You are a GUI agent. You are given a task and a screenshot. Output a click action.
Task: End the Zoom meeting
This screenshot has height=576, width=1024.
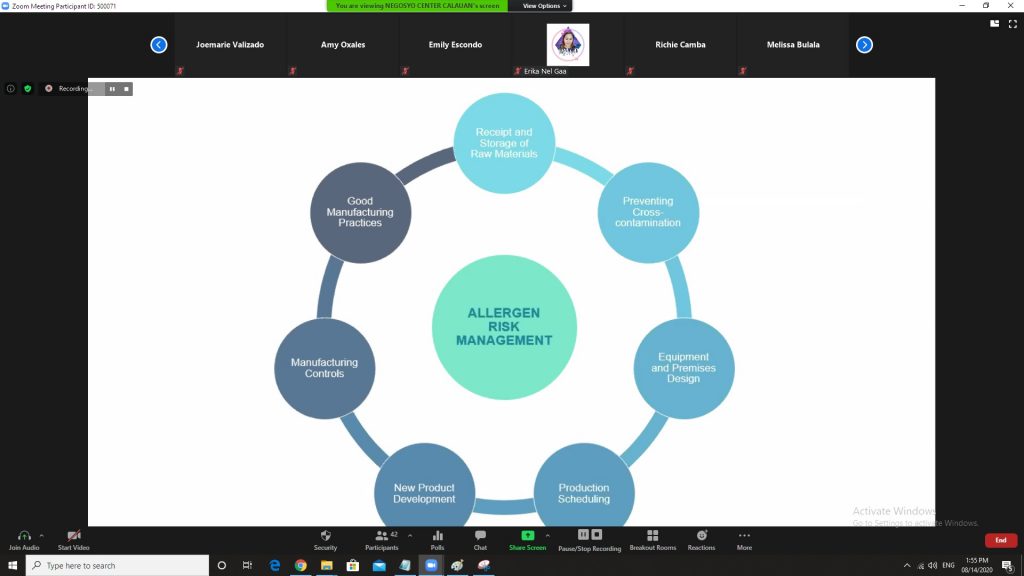point(1000,540)
